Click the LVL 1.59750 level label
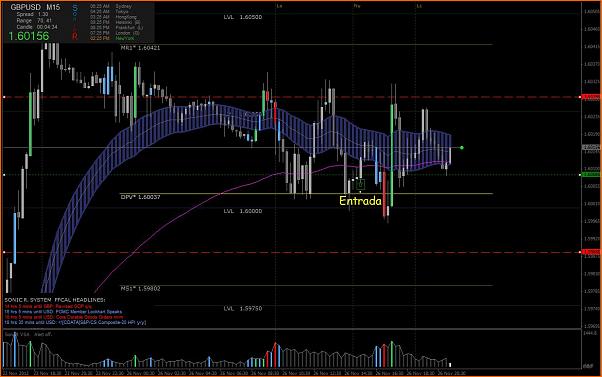 243,308
